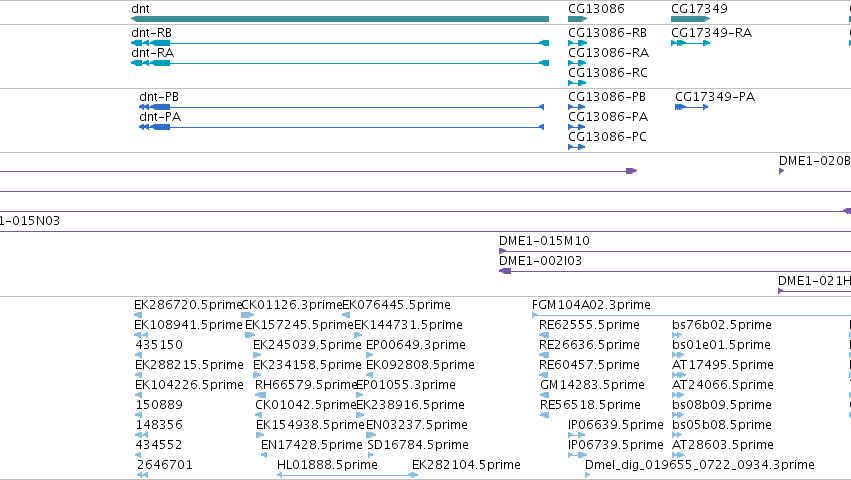Screen dimensions: 851x480
Task: Select EK157245.5prime EST label
Action: [x=299, y=325]
